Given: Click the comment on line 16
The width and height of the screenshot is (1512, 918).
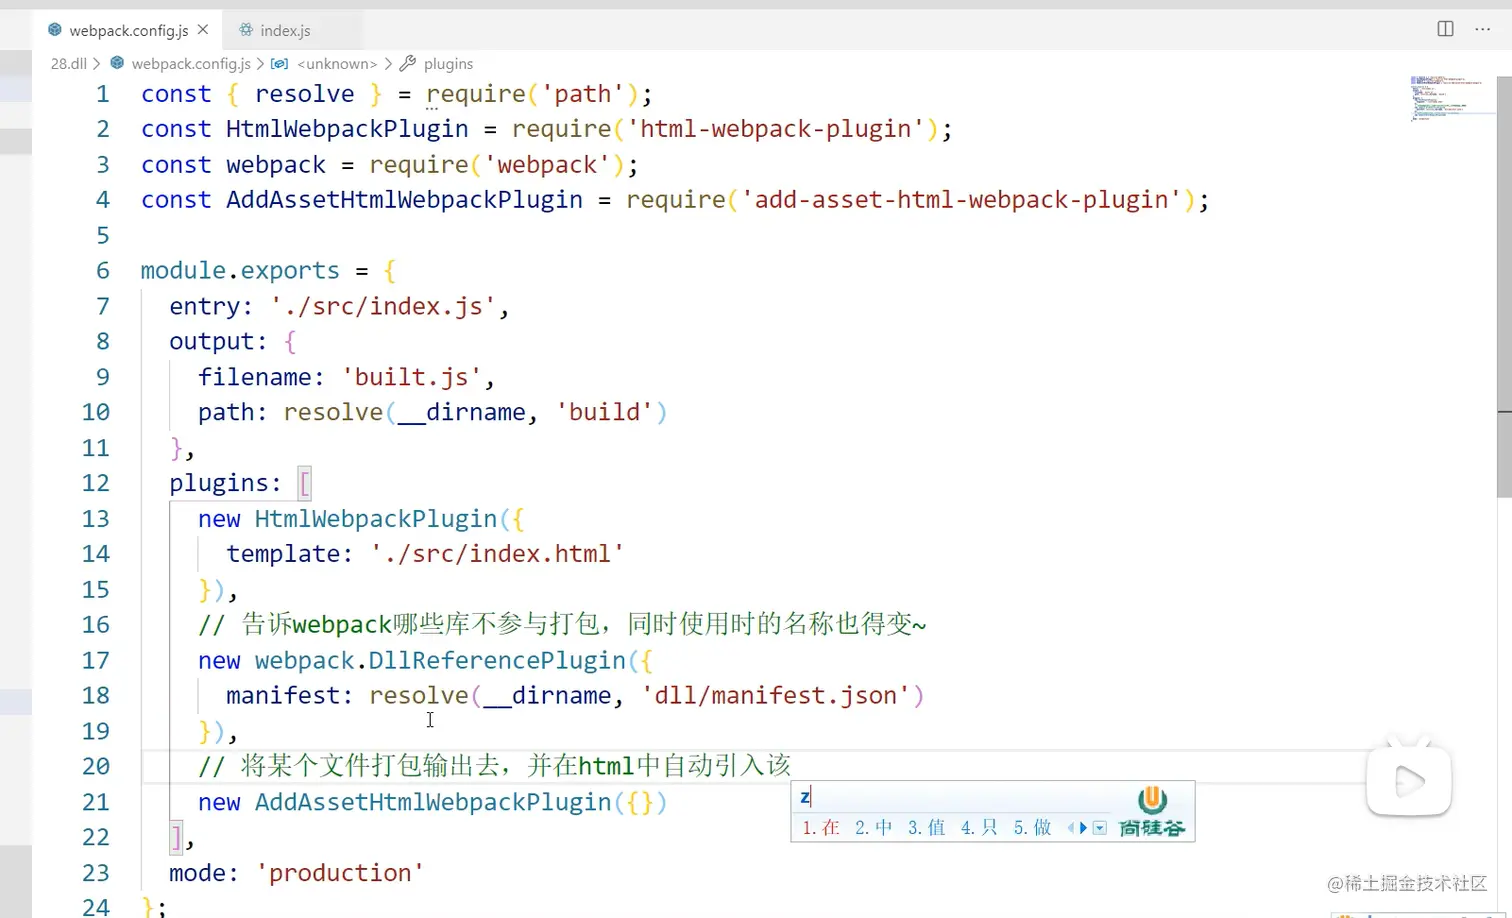Looking at the screenshot, I should coord(562,625).
